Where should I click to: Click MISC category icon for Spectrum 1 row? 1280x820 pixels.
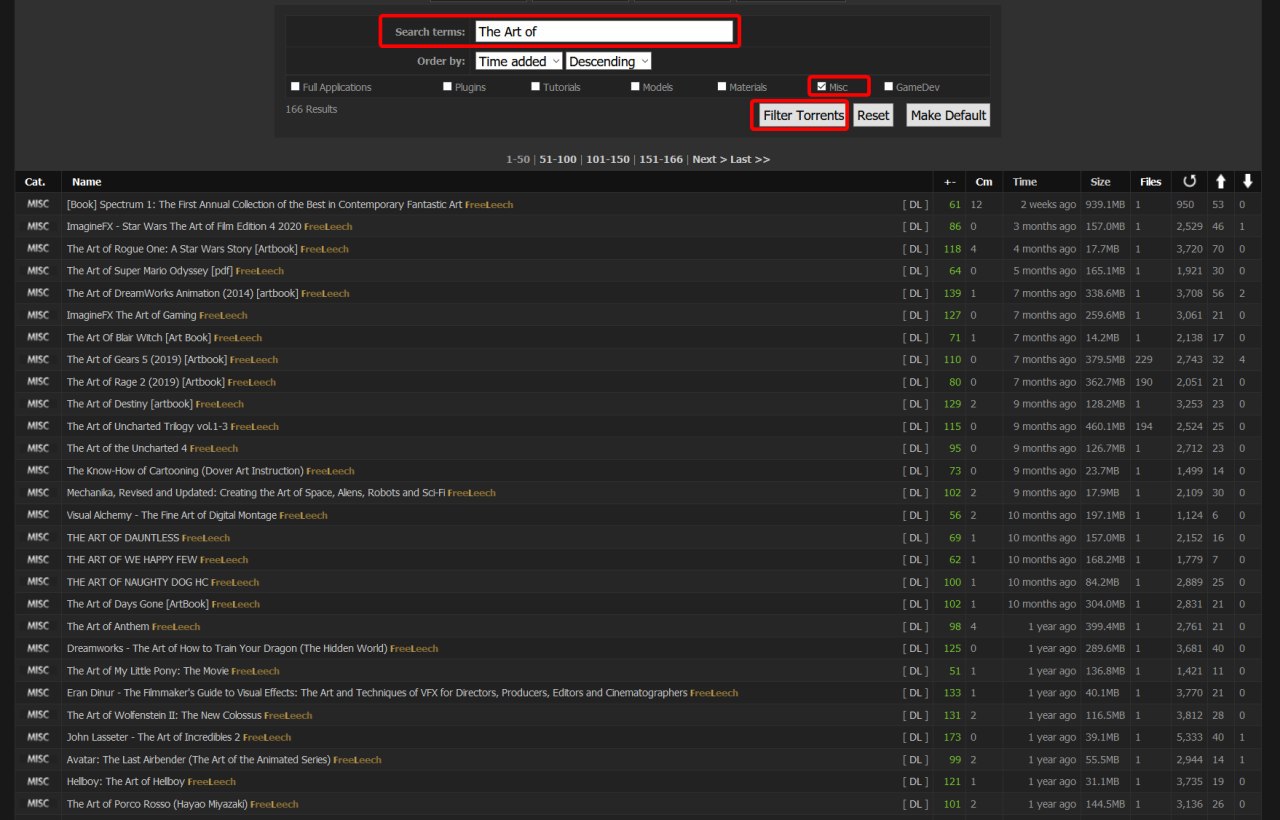(38, 204)
